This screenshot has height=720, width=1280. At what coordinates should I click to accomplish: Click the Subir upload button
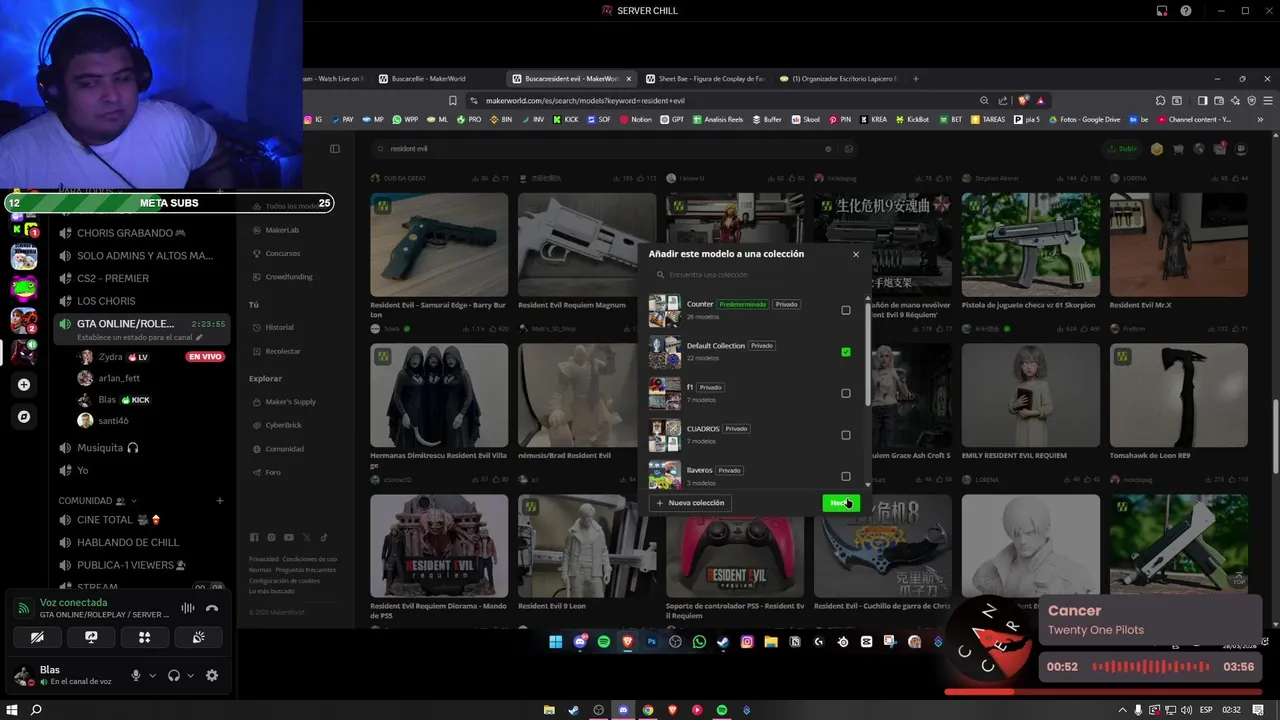coord(1123,149)
